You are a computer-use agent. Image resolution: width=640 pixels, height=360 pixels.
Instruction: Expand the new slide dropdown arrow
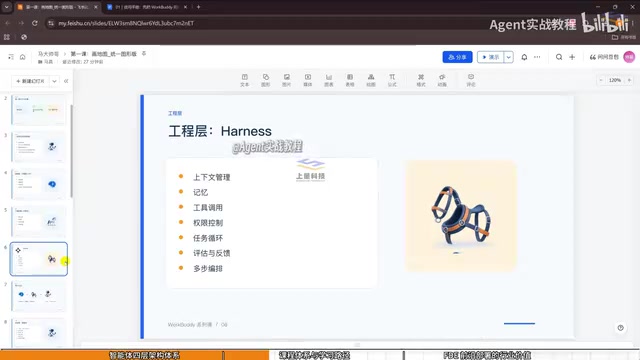coord(54,81)
